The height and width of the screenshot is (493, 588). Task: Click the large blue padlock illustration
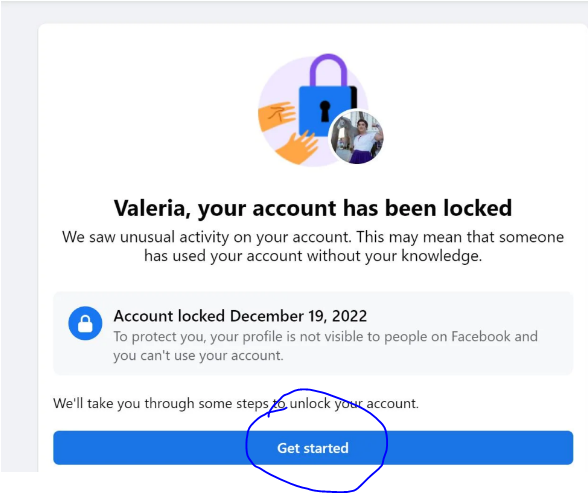click(x=326, y=111)
